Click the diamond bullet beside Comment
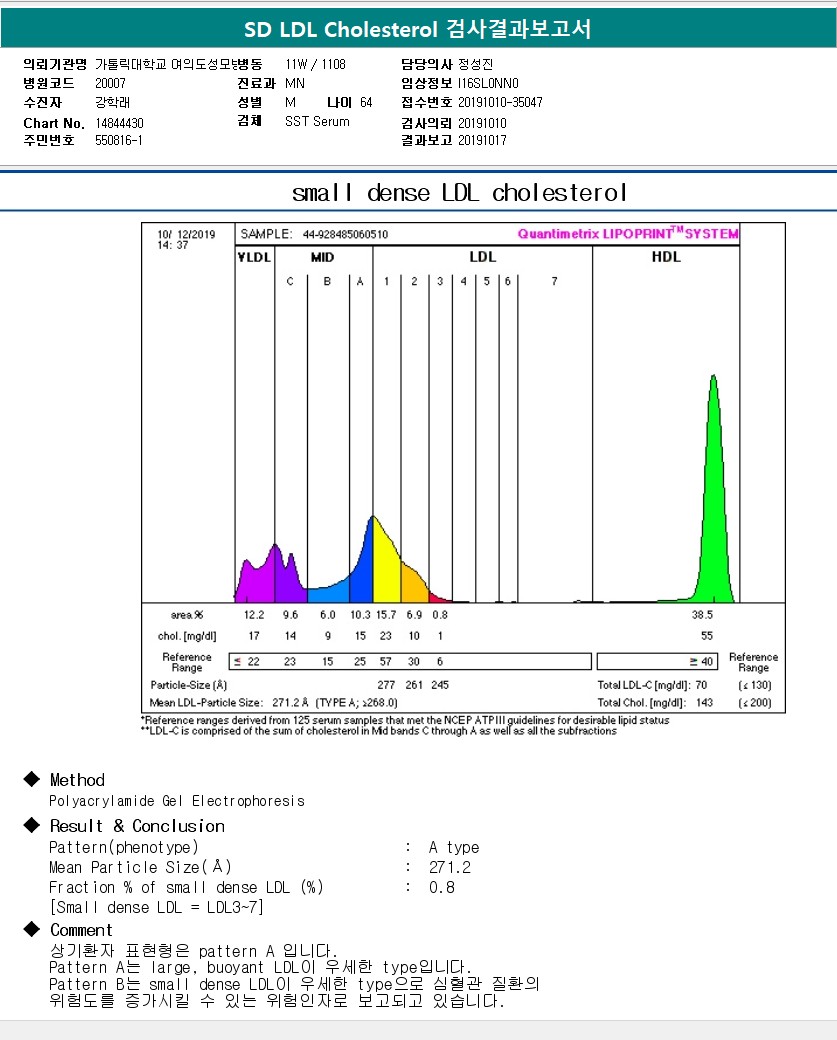 (x=31, y=930)
